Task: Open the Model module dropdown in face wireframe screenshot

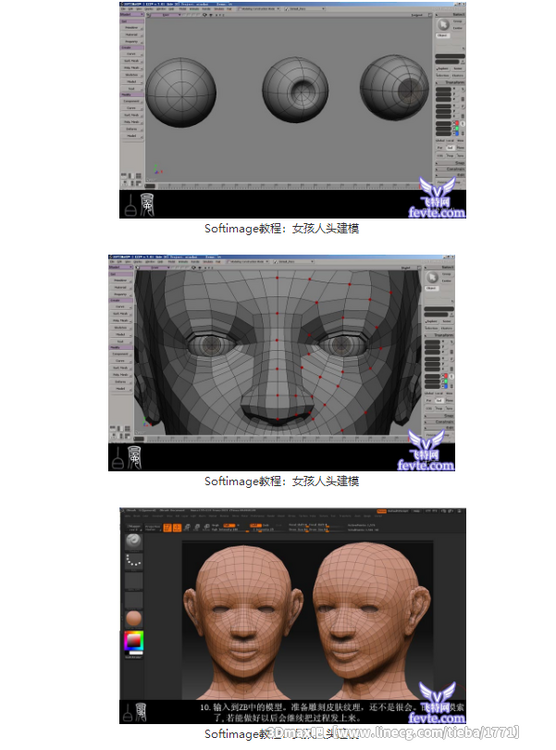Action: coord(121,267)
